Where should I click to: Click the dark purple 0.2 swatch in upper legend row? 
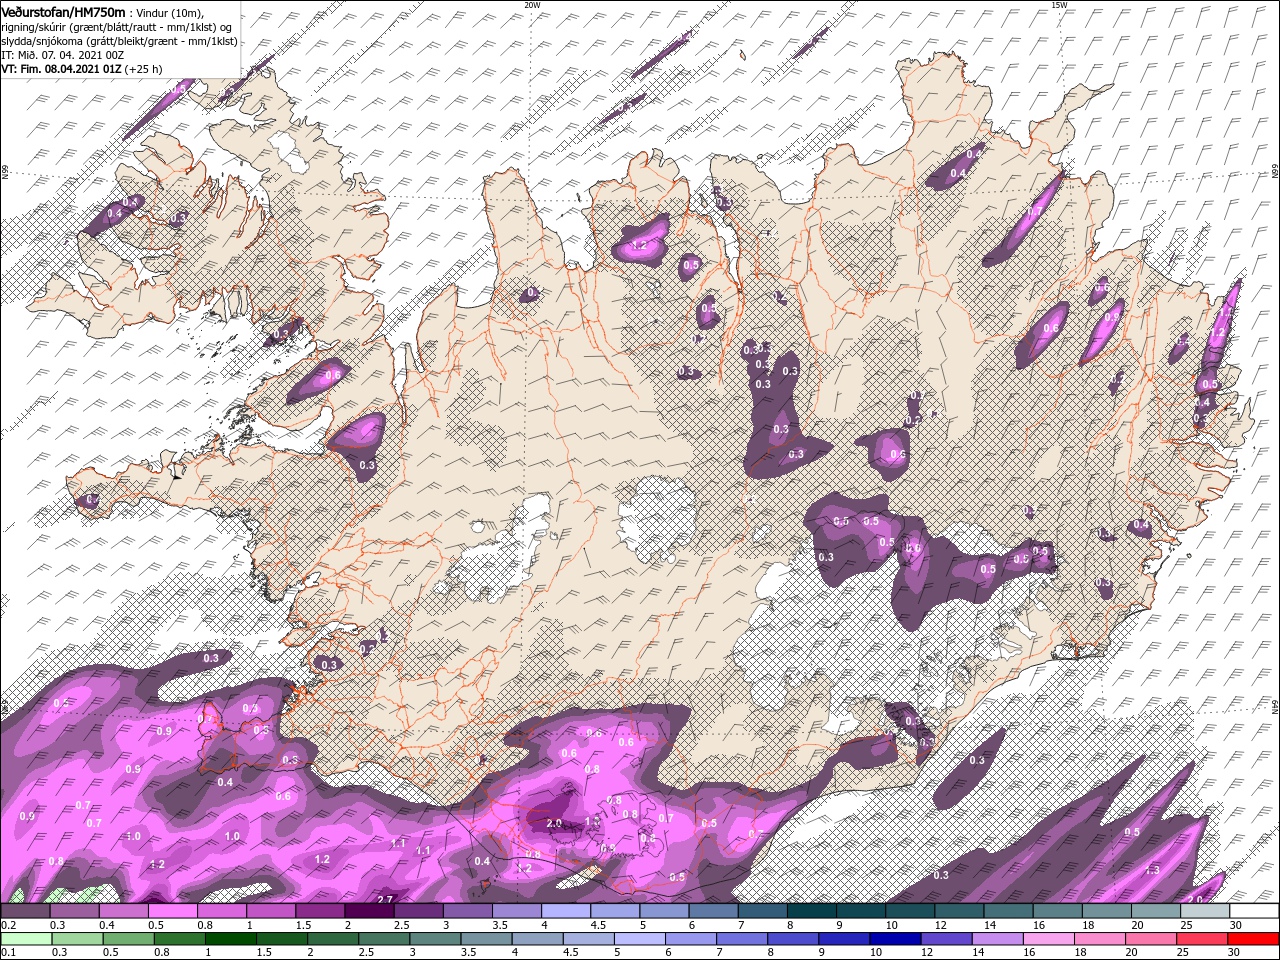pyautogui.click(x=25, y=911)
